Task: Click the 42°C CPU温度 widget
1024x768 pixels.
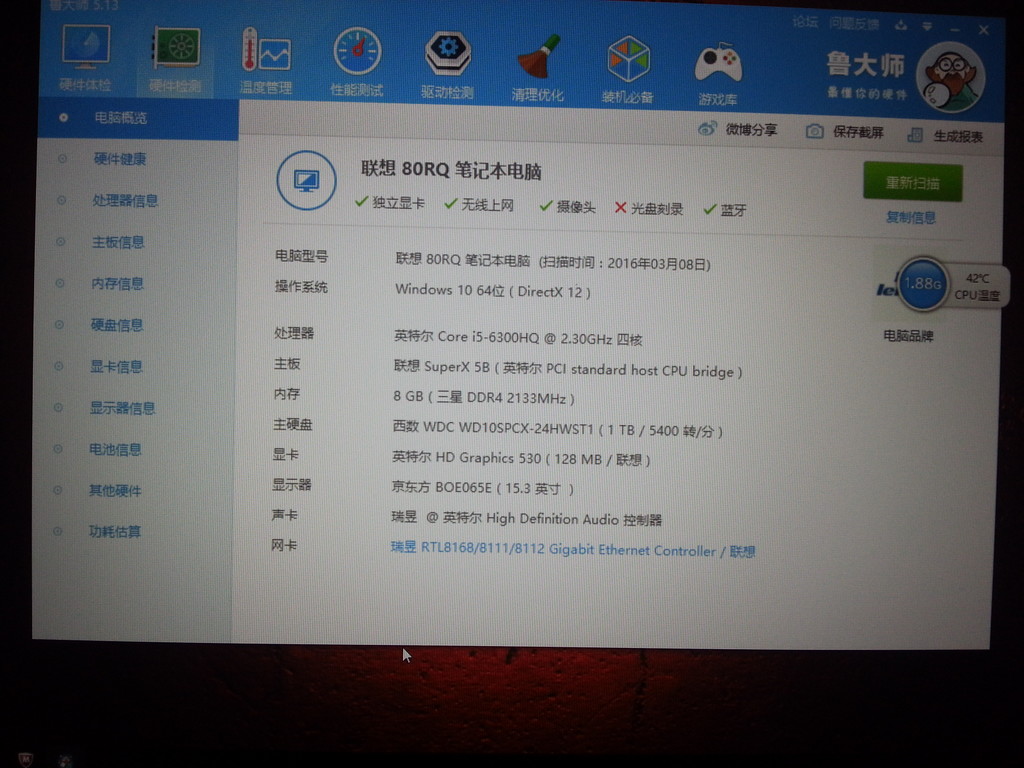Action: [x=977, y=287]
